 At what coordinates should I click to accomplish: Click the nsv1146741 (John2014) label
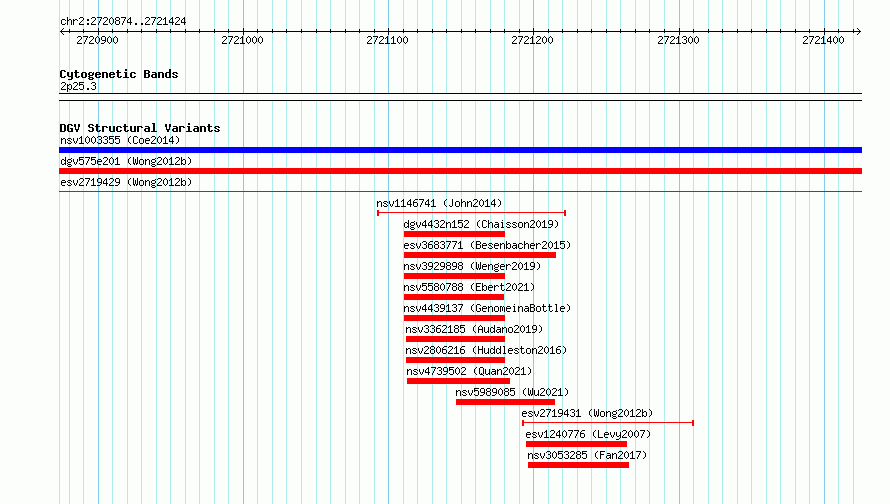point(439,203)
